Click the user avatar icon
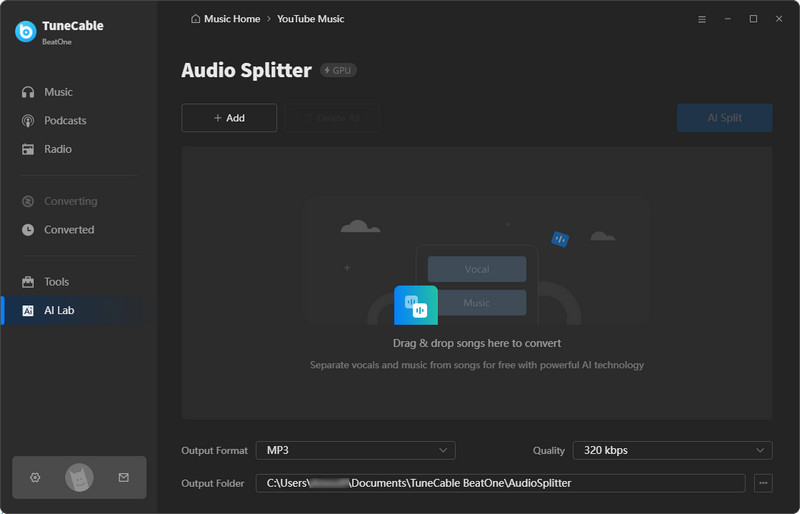 [79, 478]
